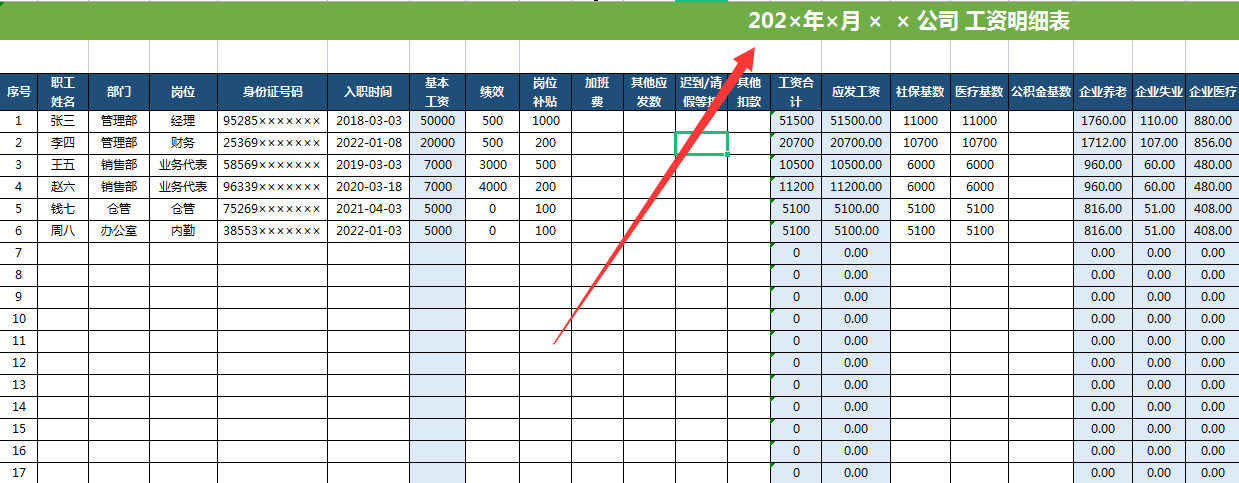
Task: Select employee name cell 张三
Action: click(63, 121)
